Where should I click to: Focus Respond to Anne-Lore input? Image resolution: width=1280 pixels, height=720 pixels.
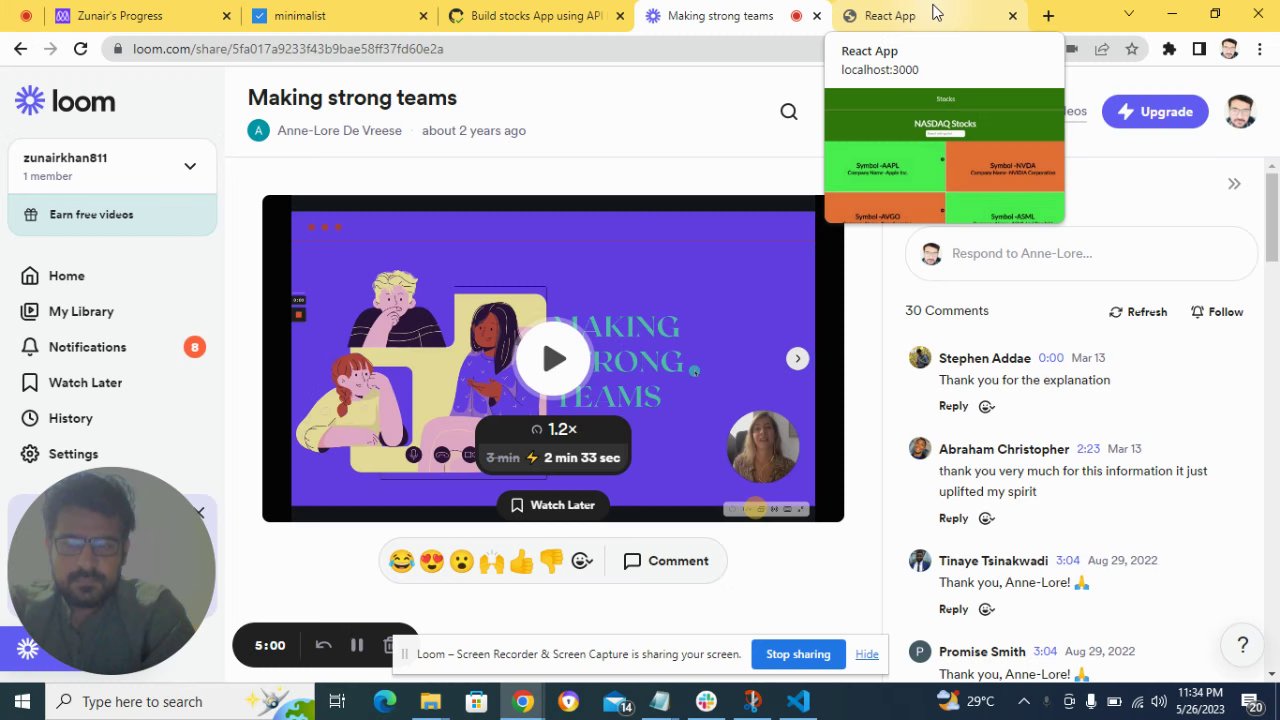1081,254
